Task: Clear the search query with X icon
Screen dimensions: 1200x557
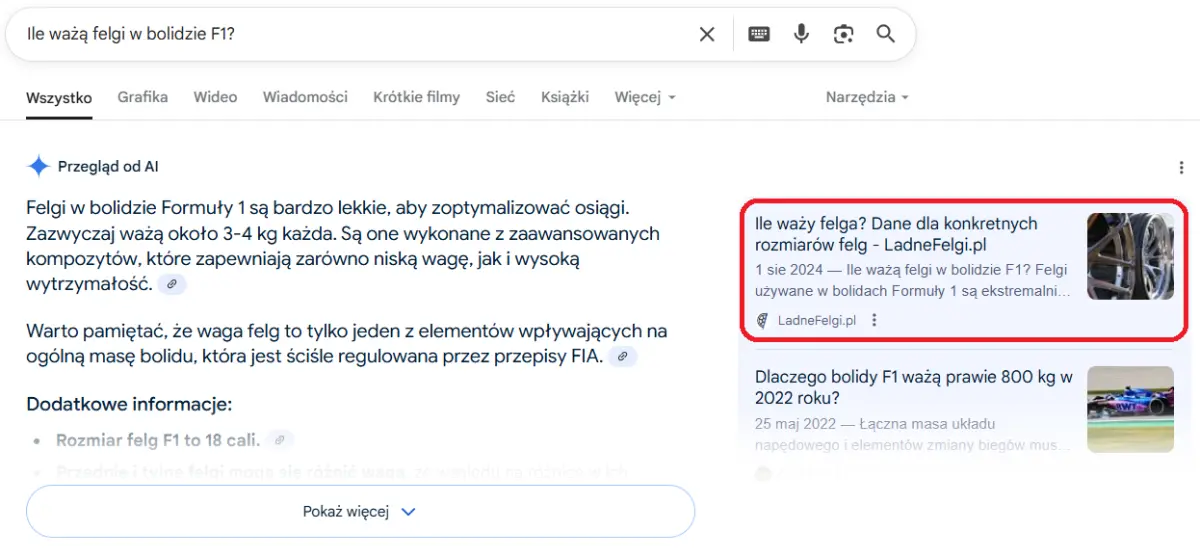Action: [707, 34]
